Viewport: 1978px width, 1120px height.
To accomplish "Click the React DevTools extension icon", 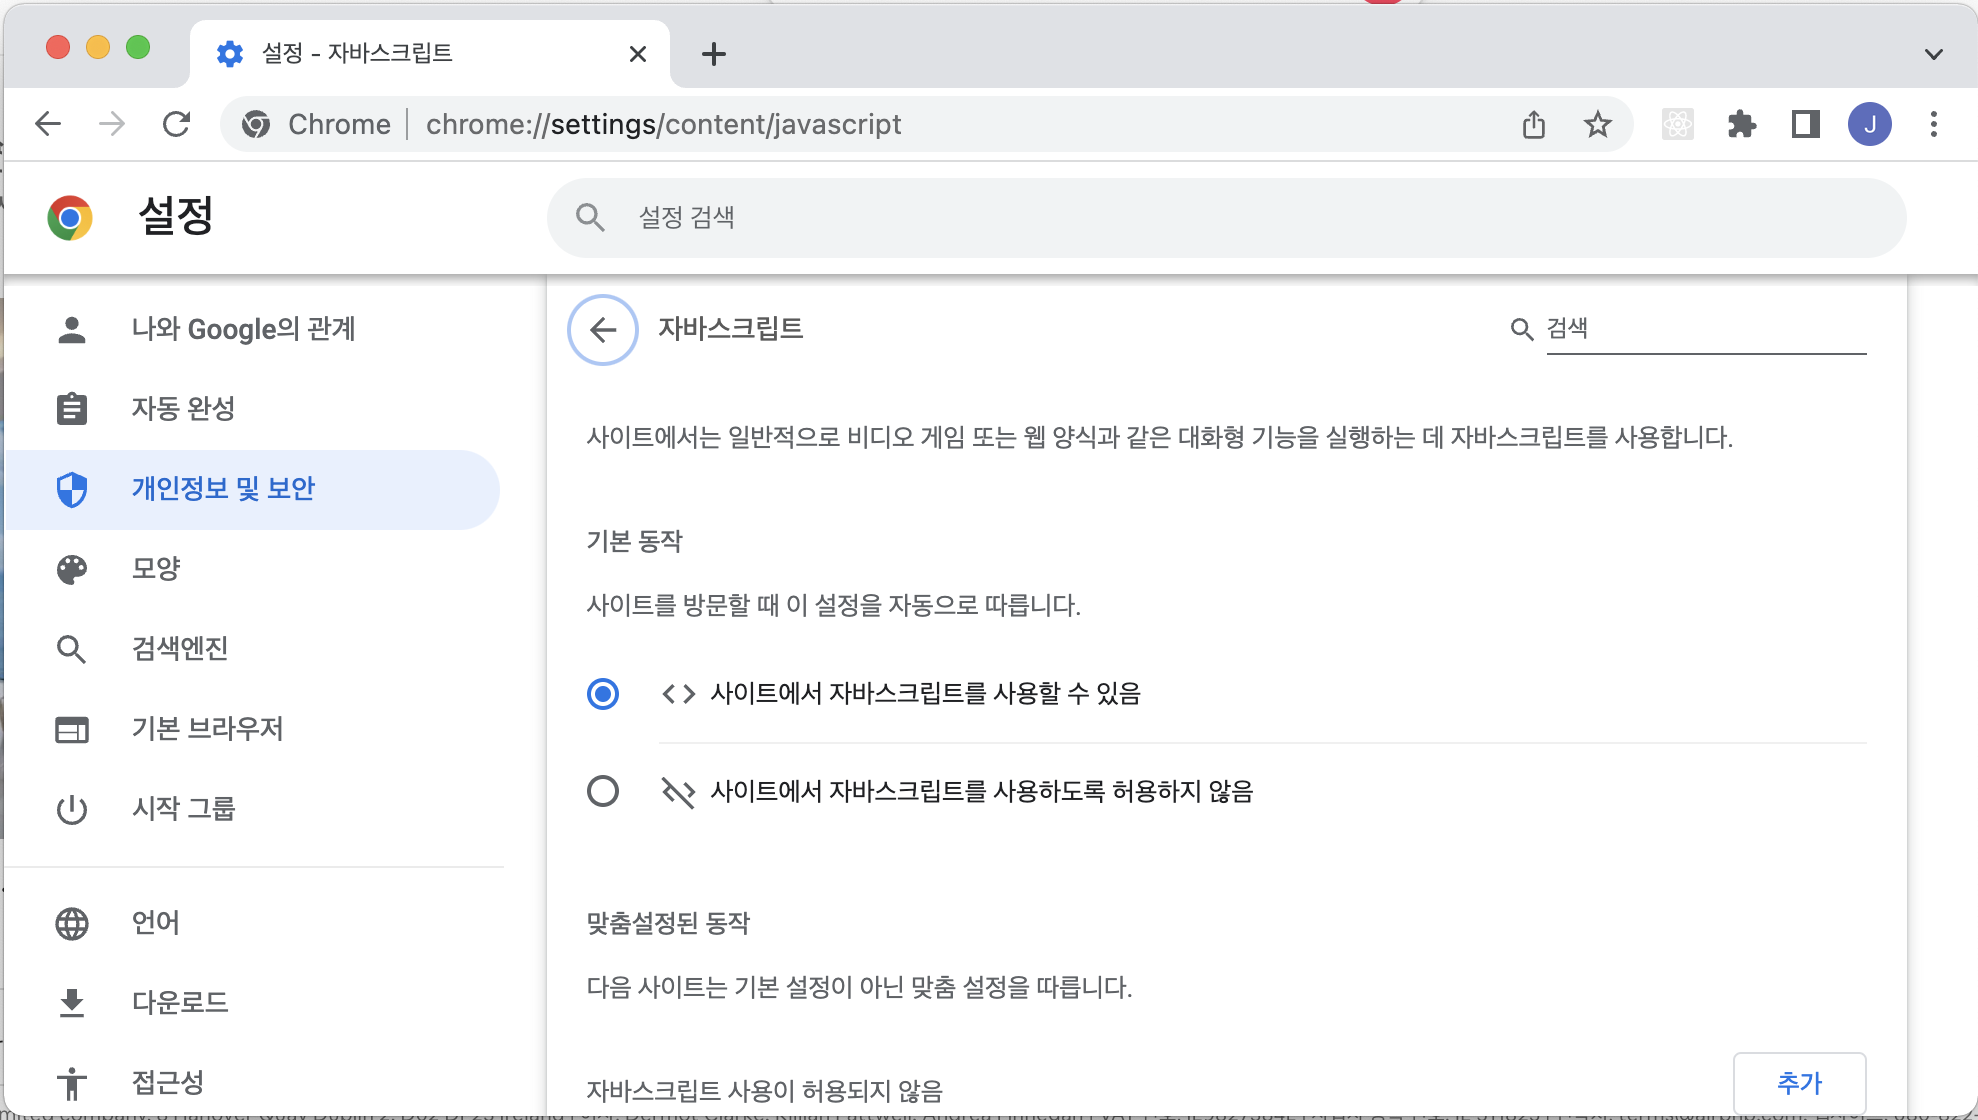I will point(1677,124).
